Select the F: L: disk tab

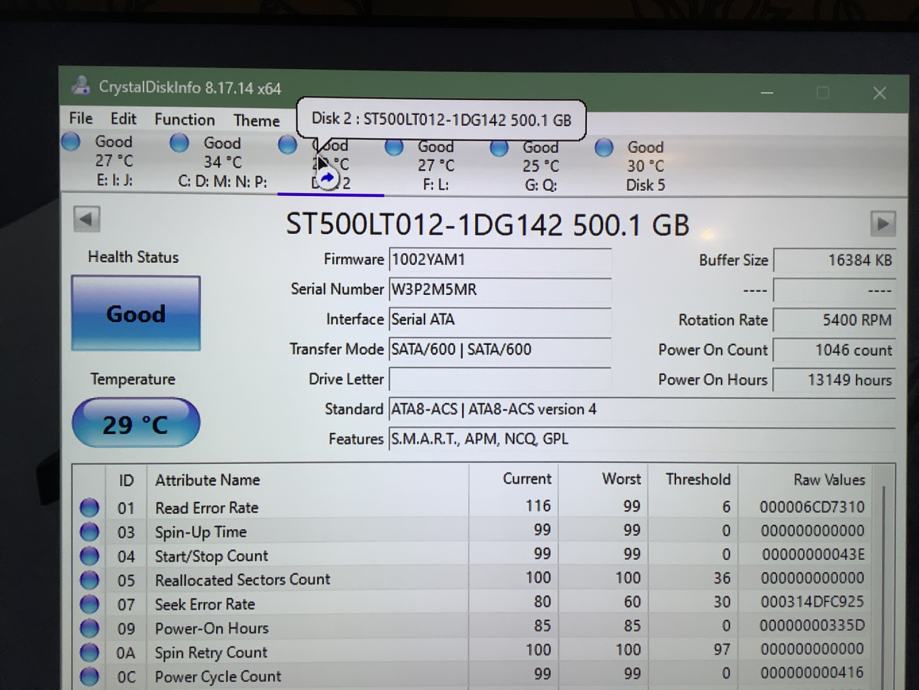tap(435, 166)
